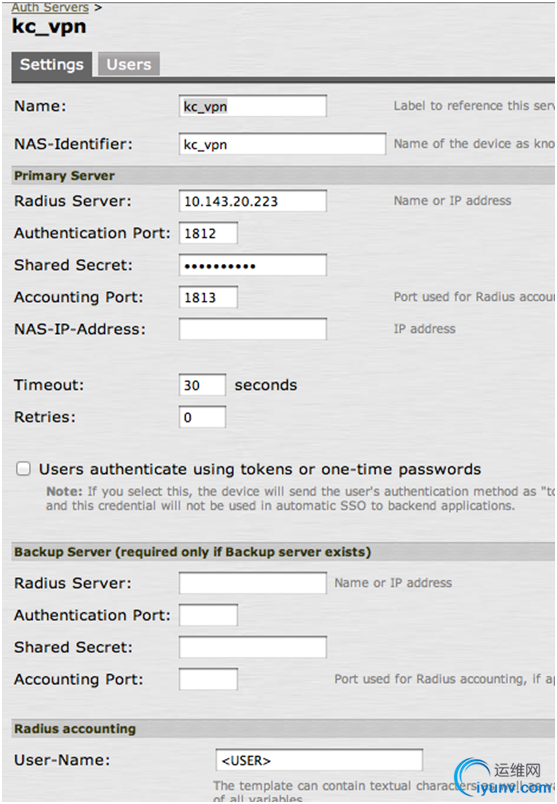Select the primary Radius Server field
Viewport: 557px width, 804px height.
coord(253,201)
